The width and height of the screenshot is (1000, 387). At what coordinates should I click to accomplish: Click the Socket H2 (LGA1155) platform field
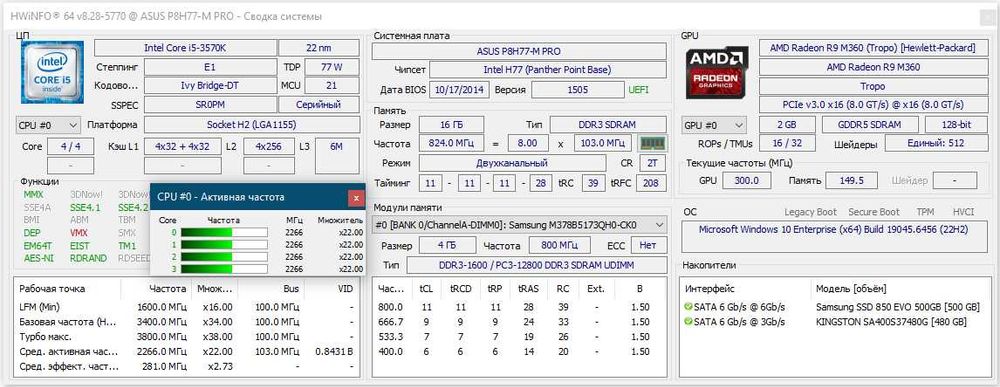[251, 125]
